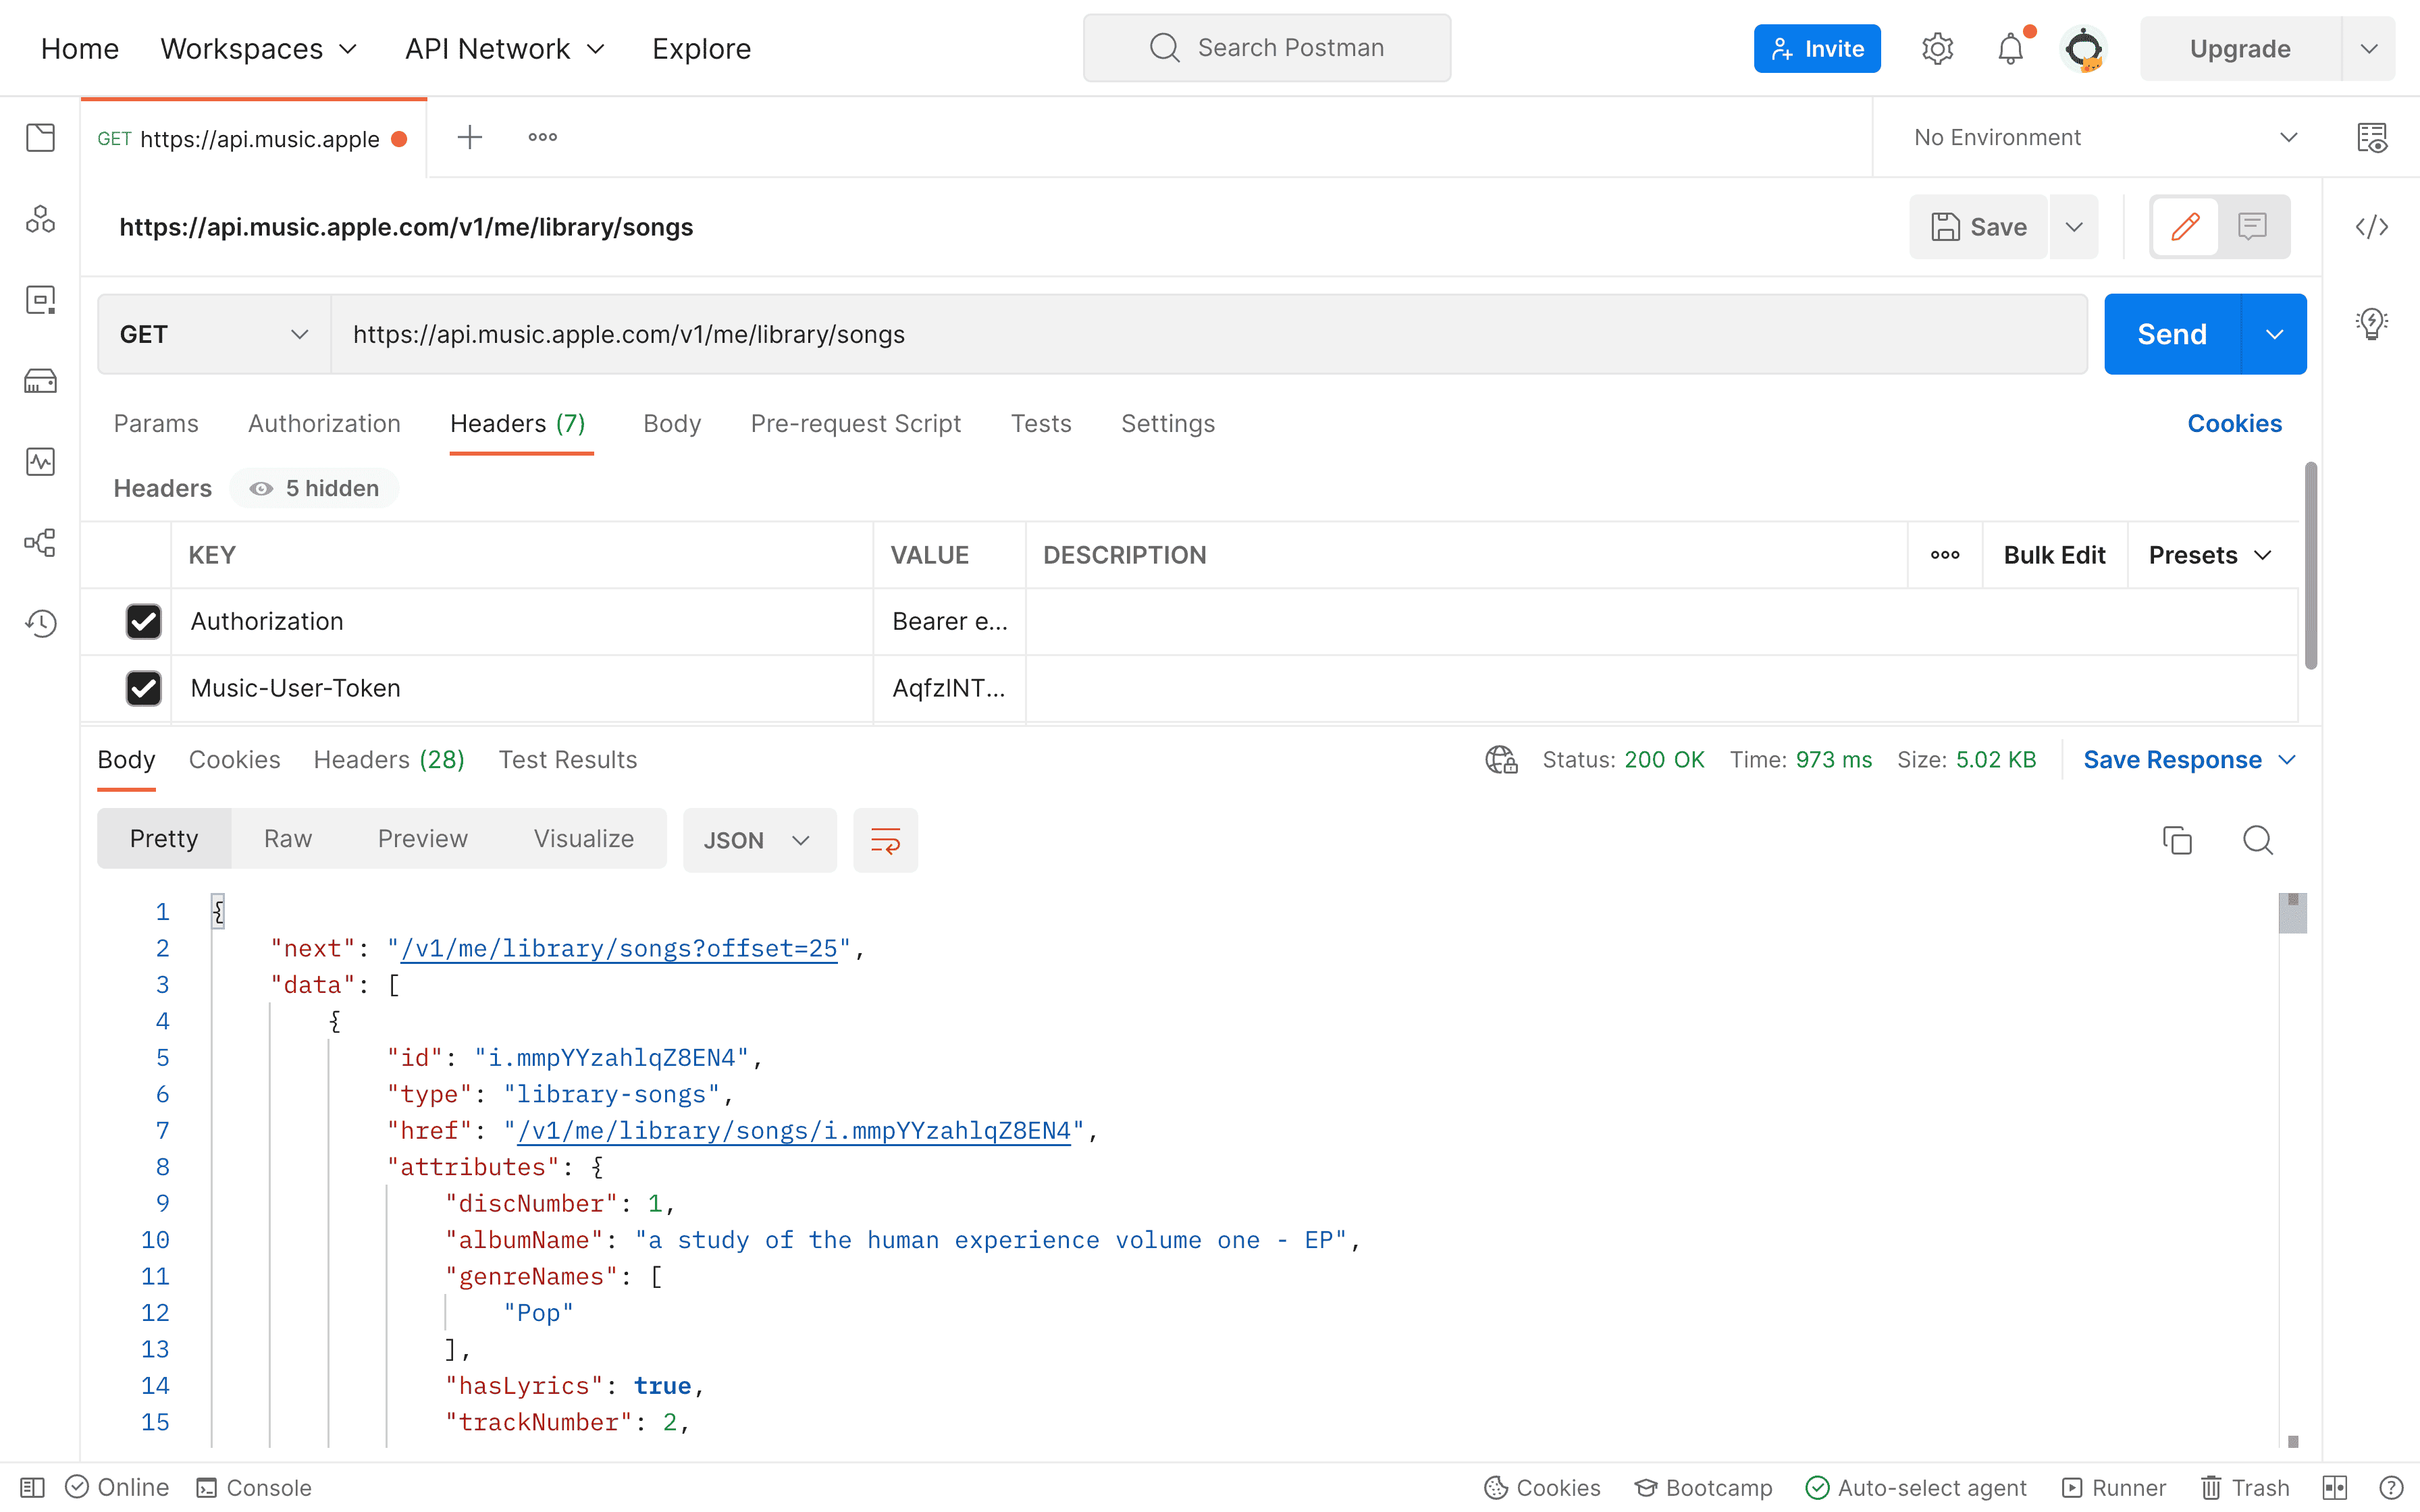Click the Send button

click(x=2171, y=334)
